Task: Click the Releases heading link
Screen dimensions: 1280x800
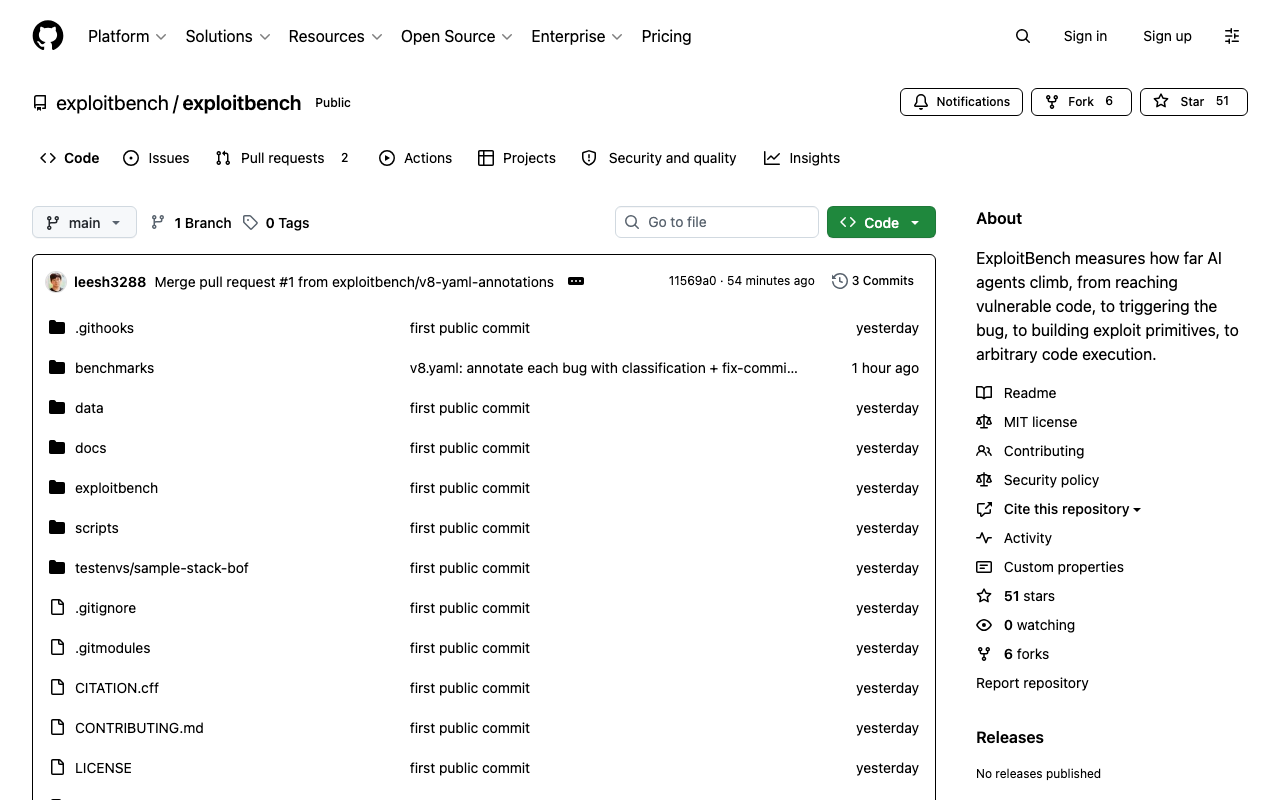Action: pyautogui.click(x=1009, y=737)
